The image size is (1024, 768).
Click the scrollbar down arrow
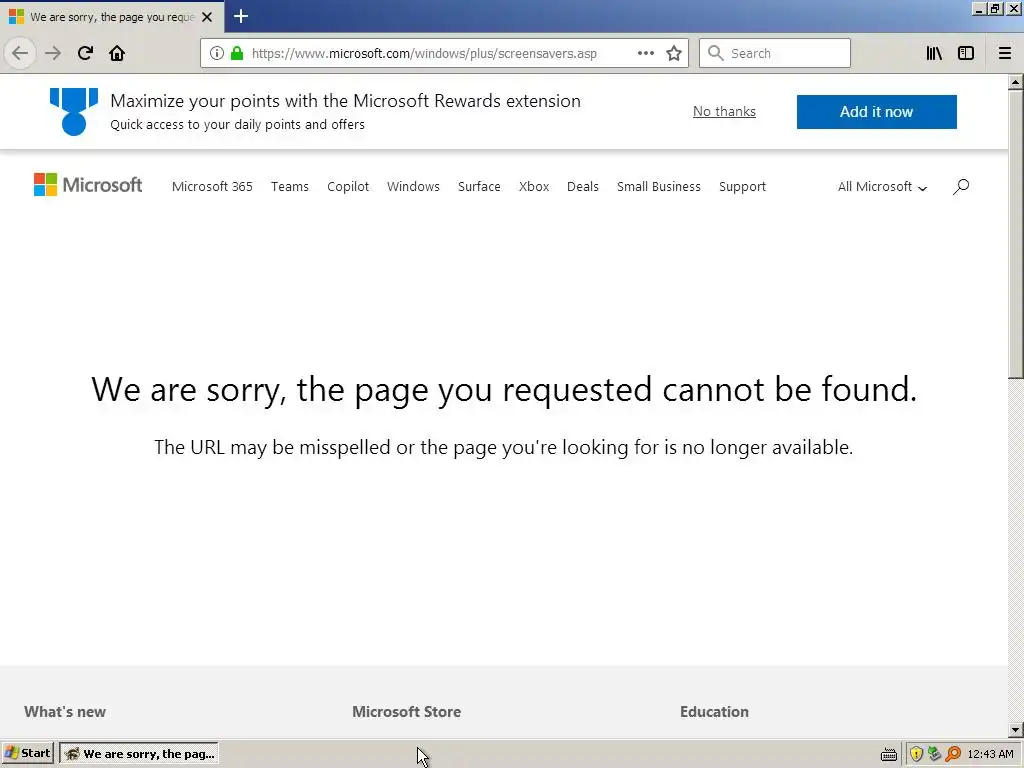tap(1015, 730)
